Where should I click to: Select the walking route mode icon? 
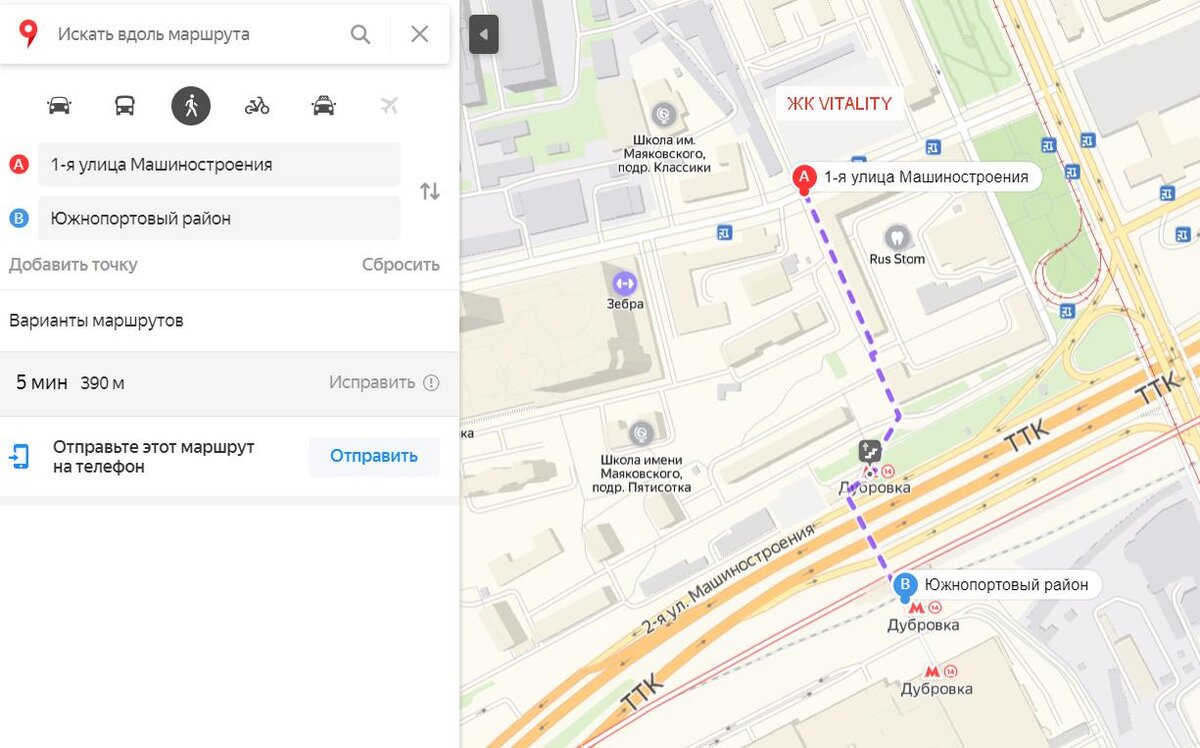click(191, 105)
